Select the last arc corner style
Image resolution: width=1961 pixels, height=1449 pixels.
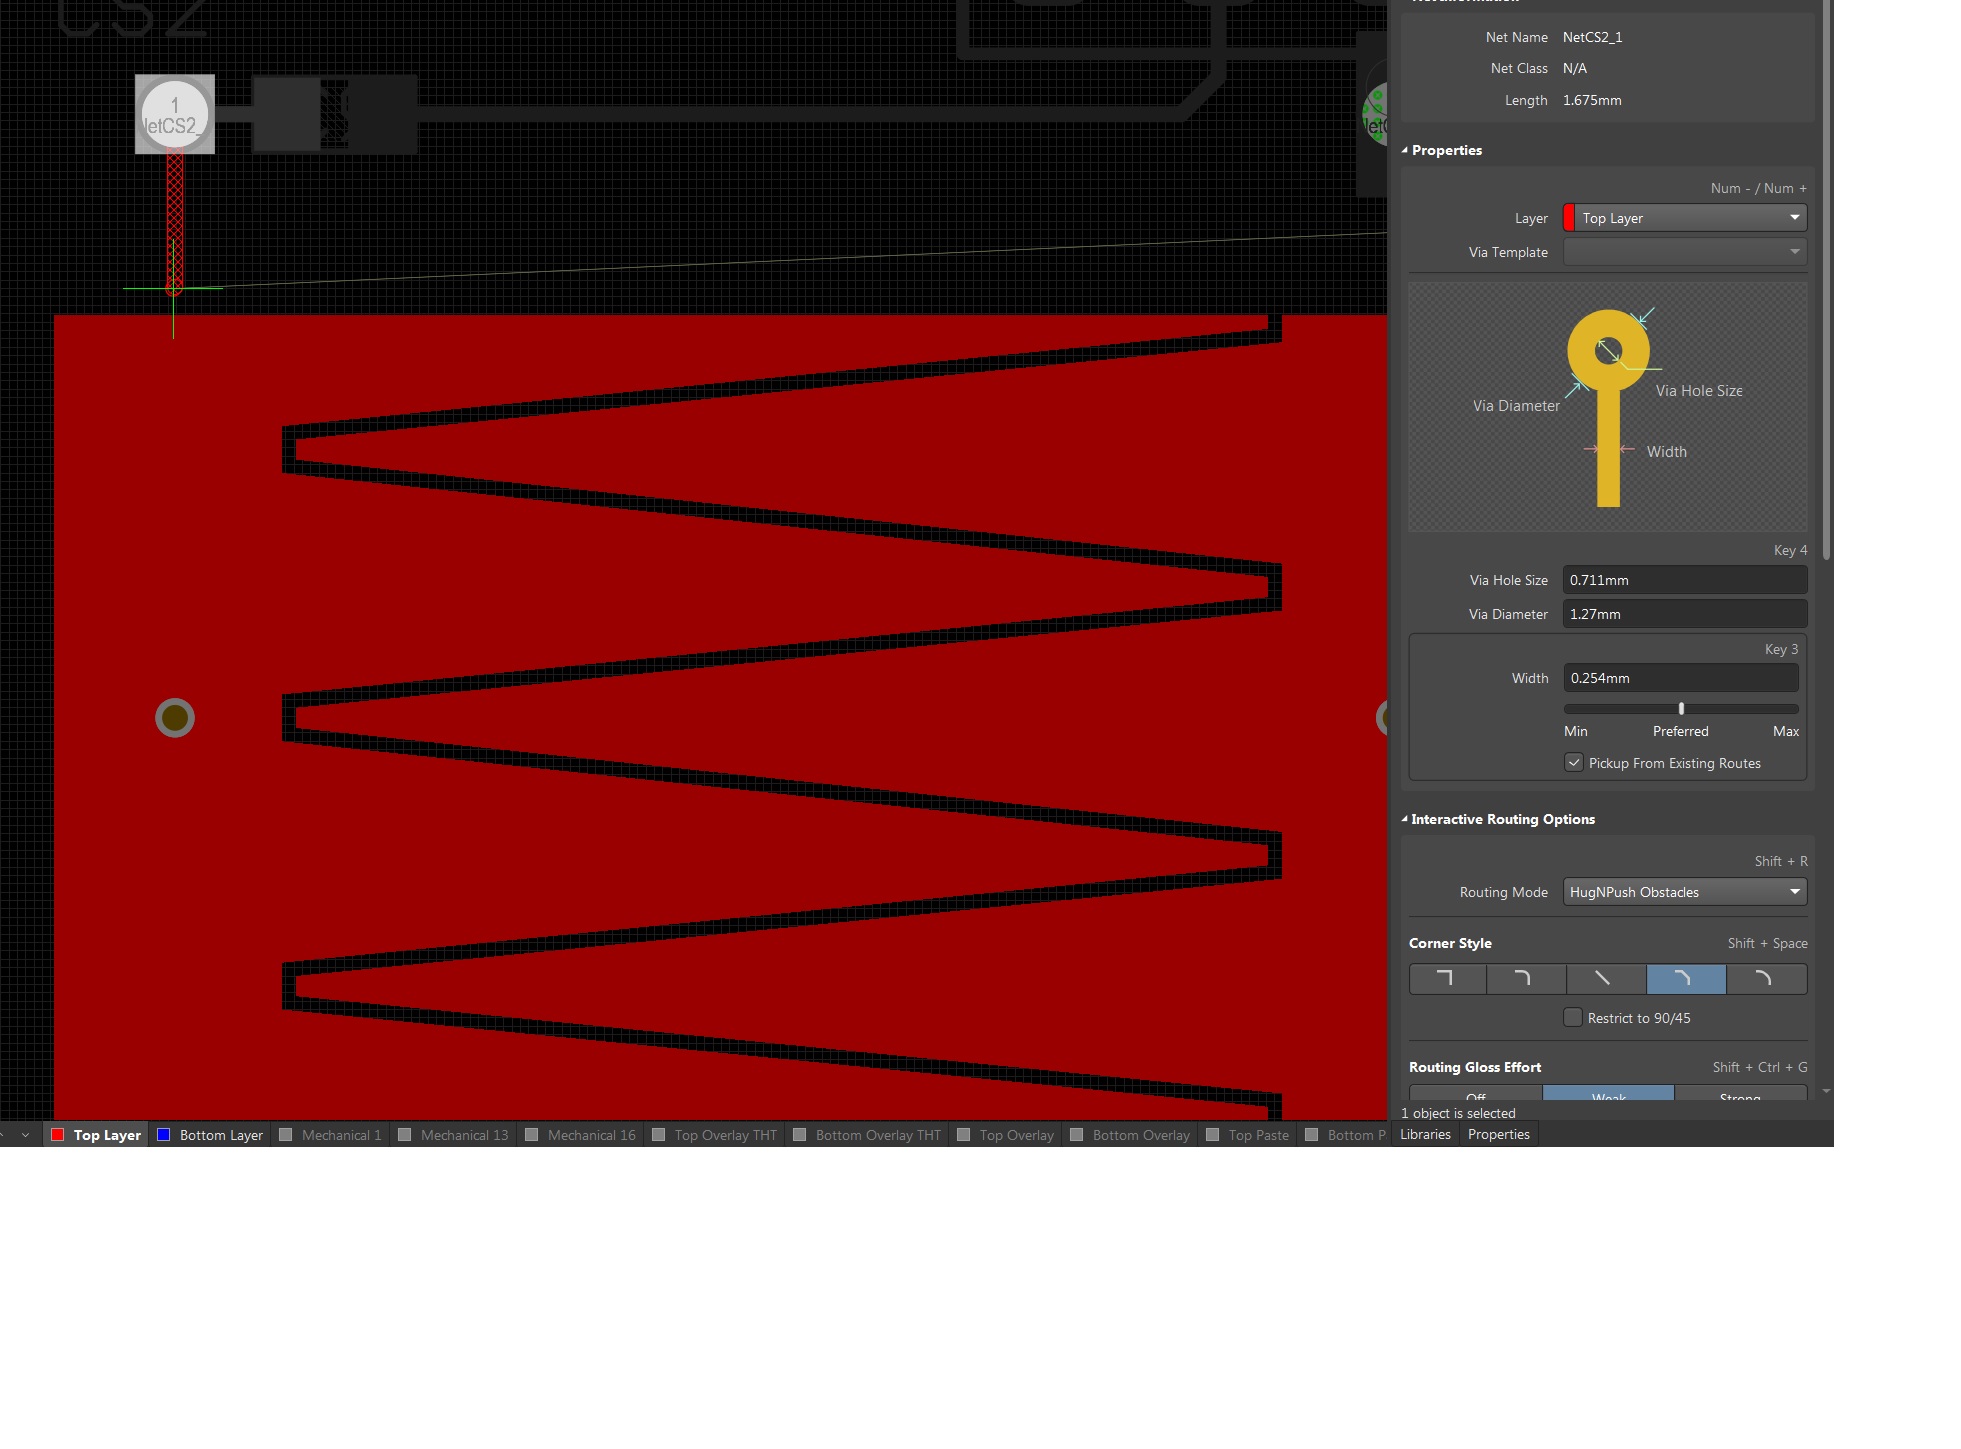[1766, 979]
